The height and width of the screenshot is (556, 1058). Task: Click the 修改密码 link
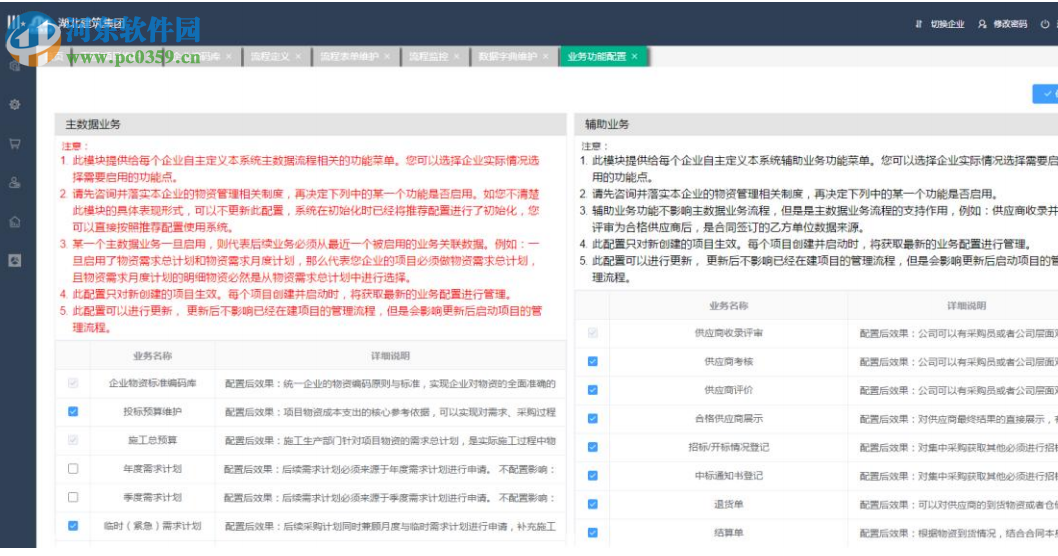click(x=1010, y=24)
